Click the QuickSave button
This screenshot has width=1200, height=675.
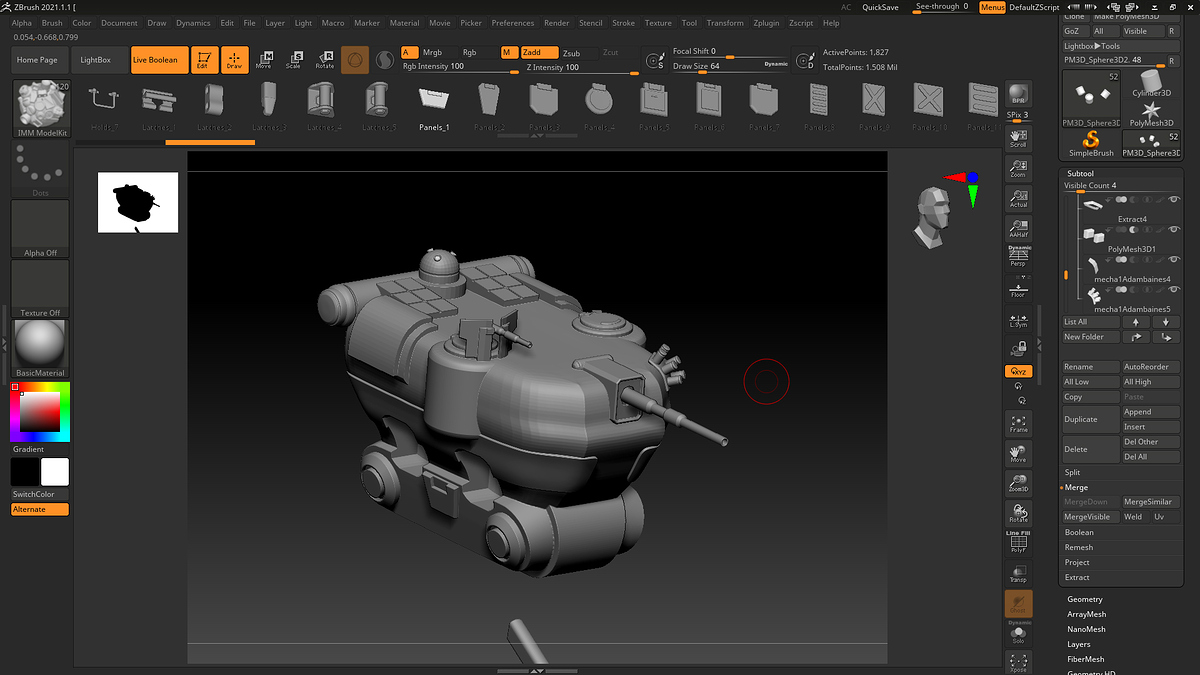(x=880, y=7)
